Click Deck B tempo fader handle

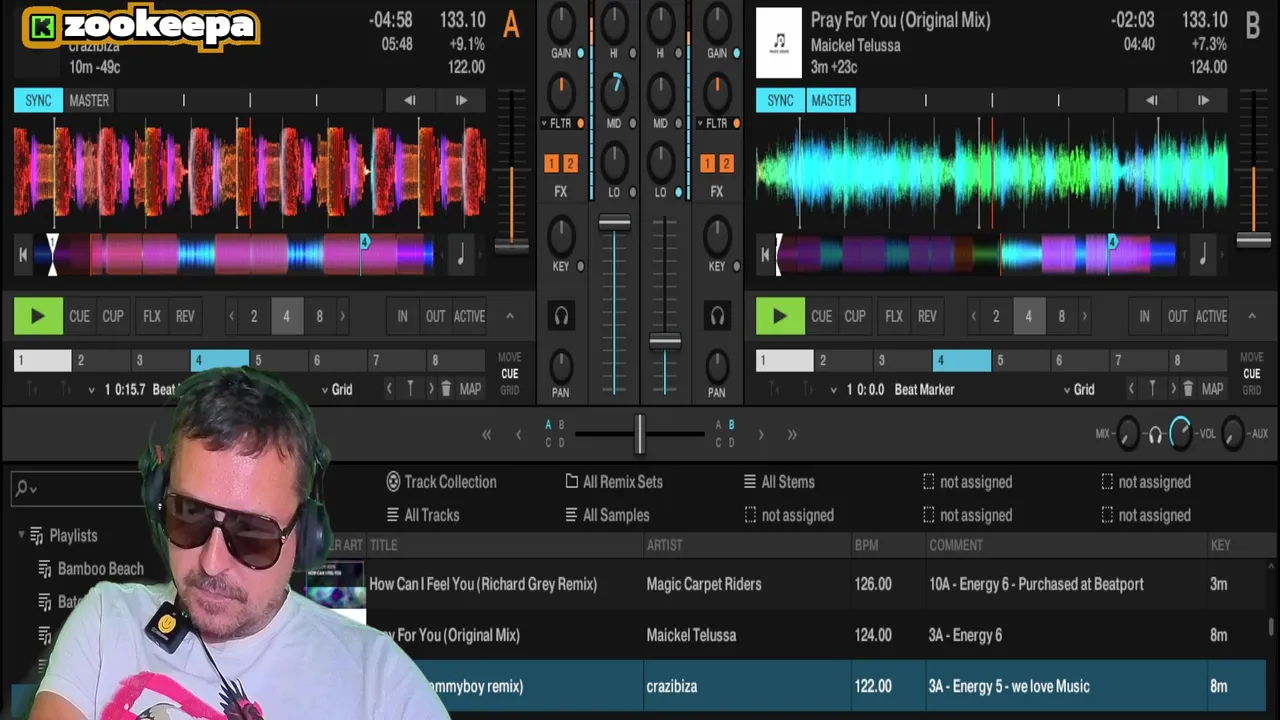coord(1253,241)
